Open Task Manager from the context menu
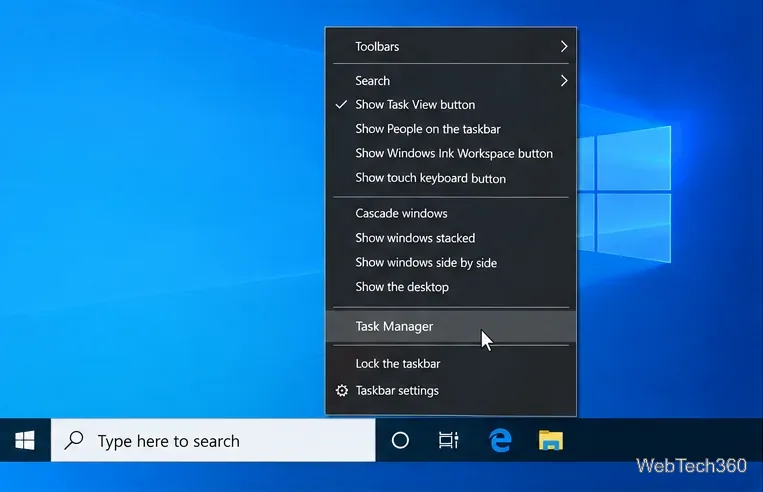Viewport: 763px width, 492px height. [x=451, y=326]
